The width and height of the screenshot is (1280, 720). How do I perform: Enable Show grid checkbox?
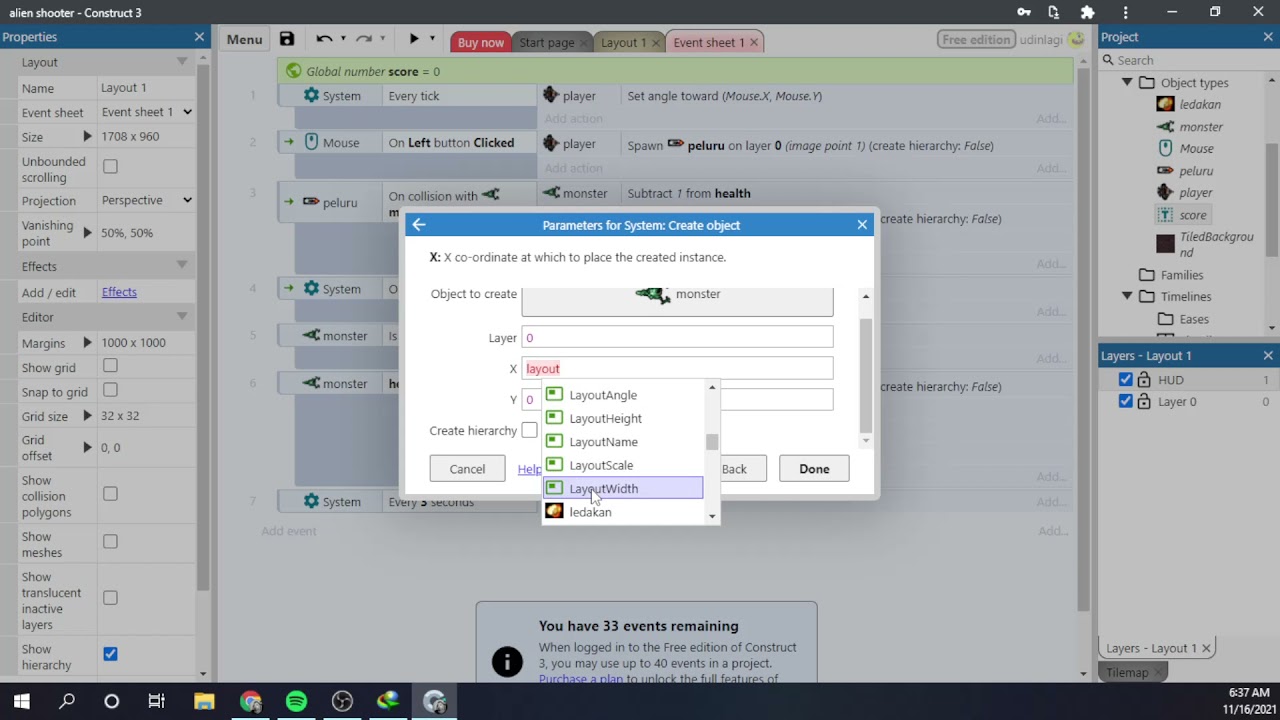click(x=110, y=366)
